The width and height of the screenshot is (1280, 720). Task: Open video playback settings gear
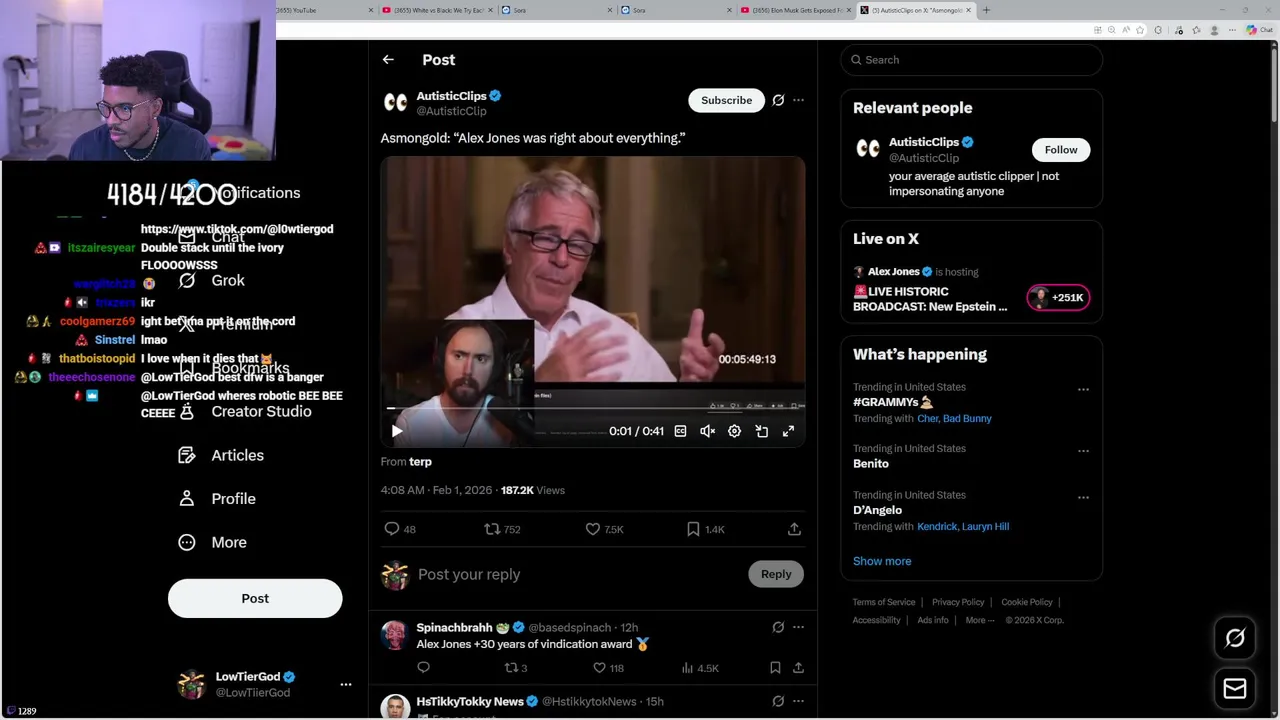[734, 431]
